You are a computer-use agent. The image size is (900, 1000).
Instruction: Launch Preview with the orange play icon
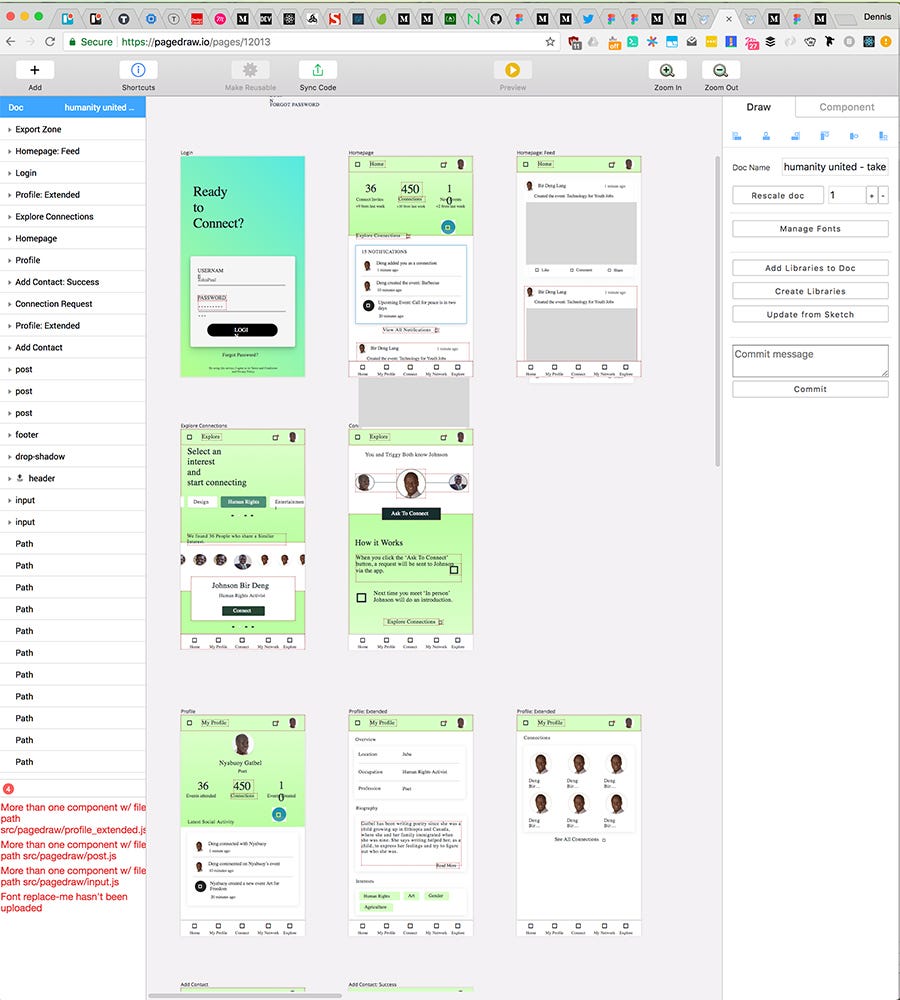[512, 70]
